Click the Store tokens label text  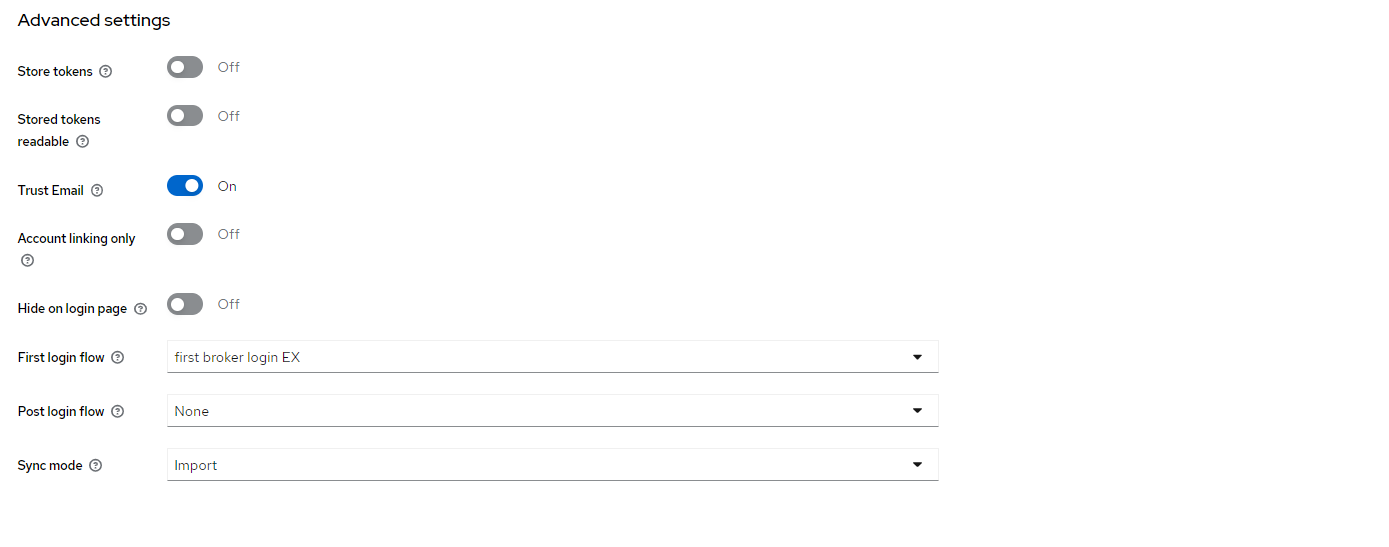point(55,72)
